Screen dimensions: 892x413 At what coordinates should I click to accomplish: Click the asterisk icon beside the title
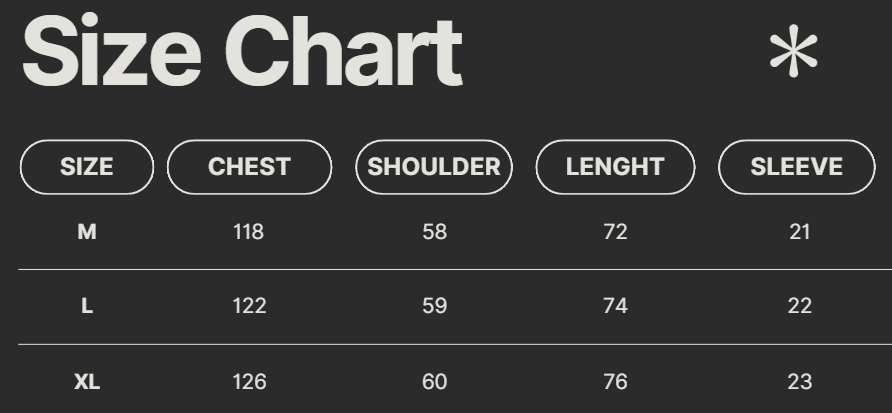[793, 53]
